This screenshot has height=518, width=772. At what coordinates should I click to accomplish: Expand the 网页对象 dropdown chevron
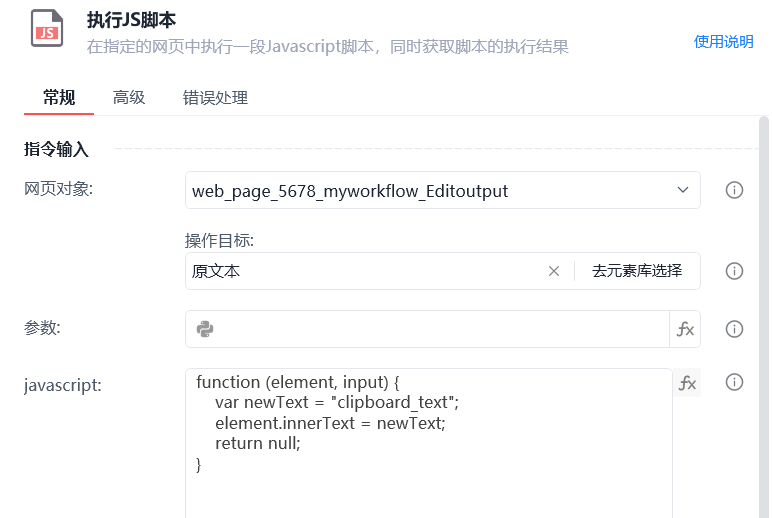coord(683,190)
